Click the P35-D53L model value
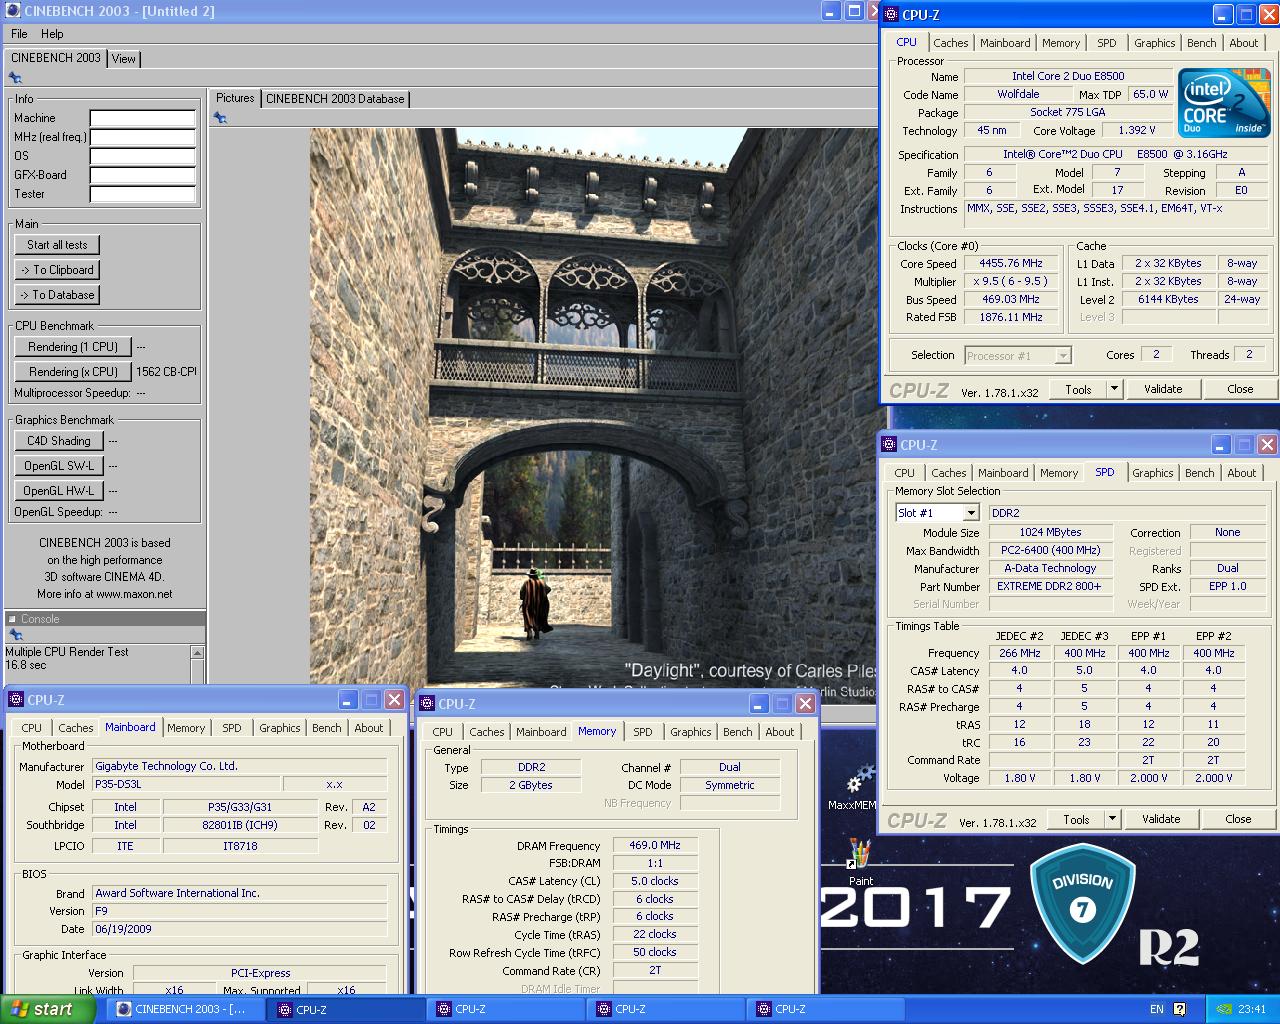The image size is (1280, 1024). click(187, 785)
